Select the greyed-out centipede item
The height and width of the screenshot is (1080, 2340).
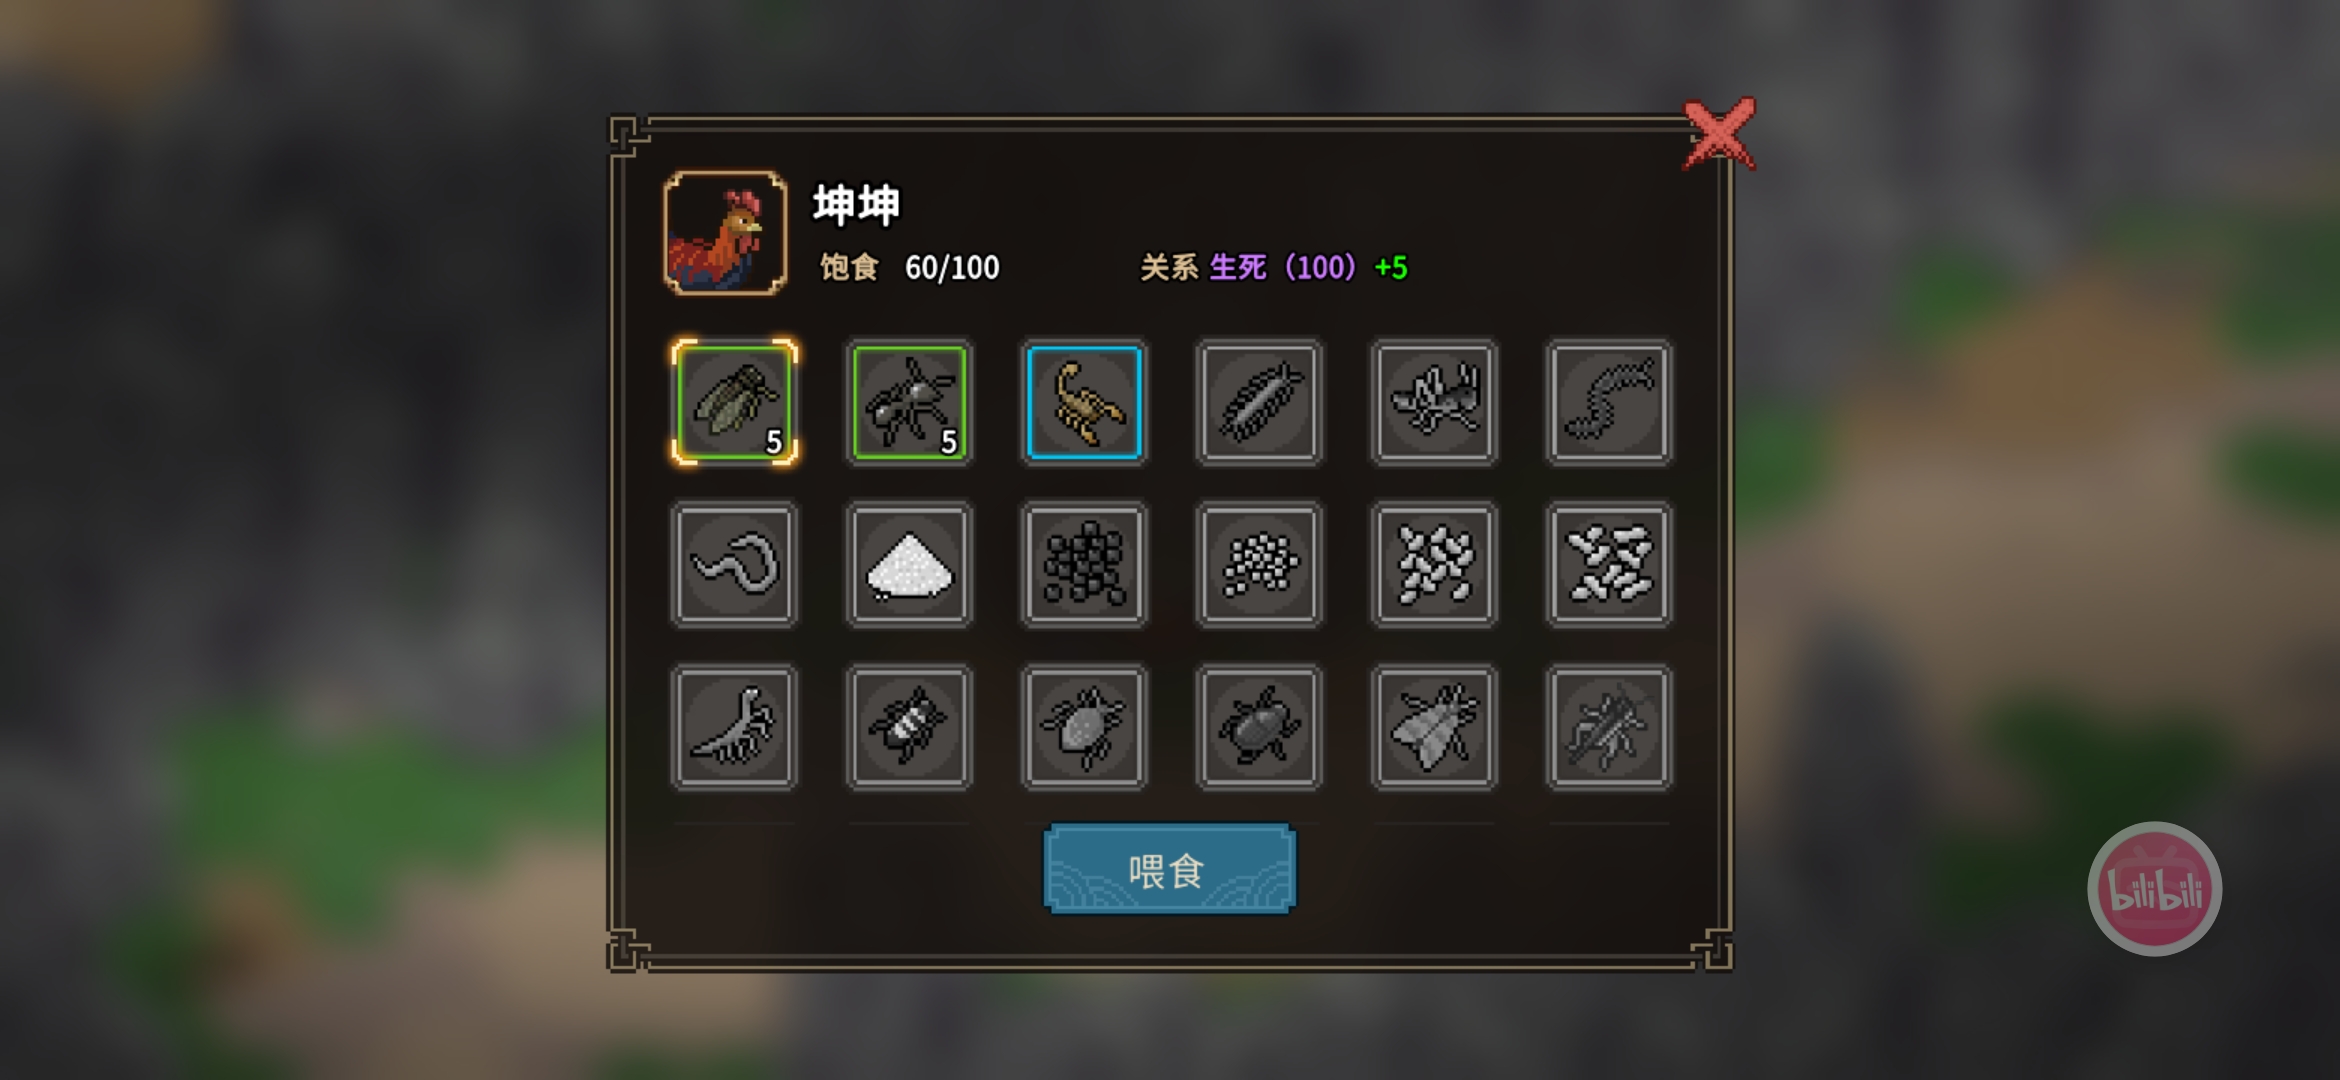pyautogui.click(x=1259, y=402)
